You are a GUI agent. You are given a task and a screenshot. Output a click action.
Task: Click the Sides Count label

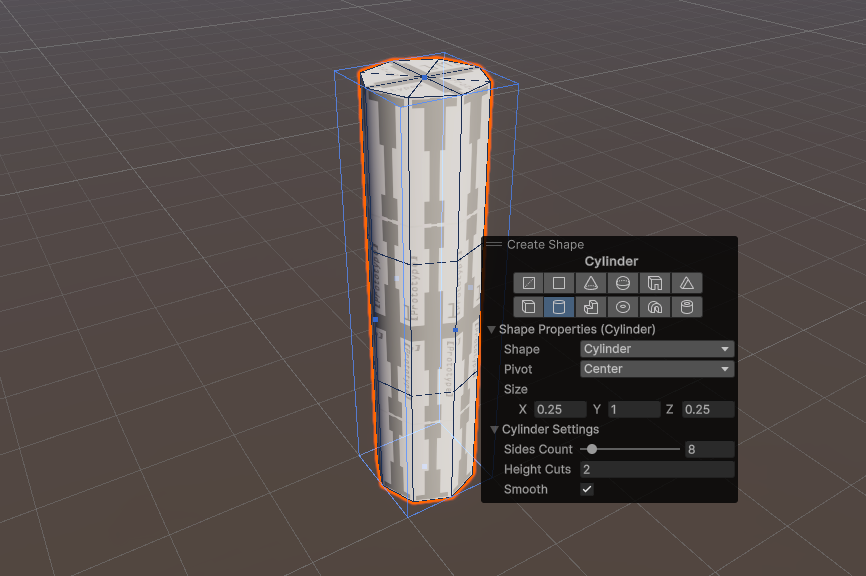538,450
